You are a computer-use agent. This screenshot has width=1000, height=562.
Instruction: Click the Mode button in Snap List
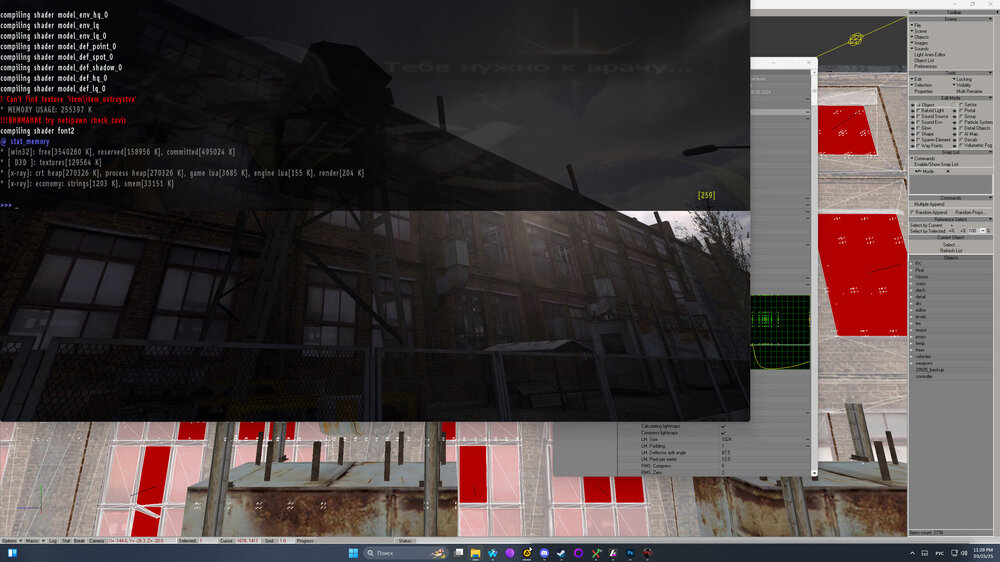pos(925,171)
